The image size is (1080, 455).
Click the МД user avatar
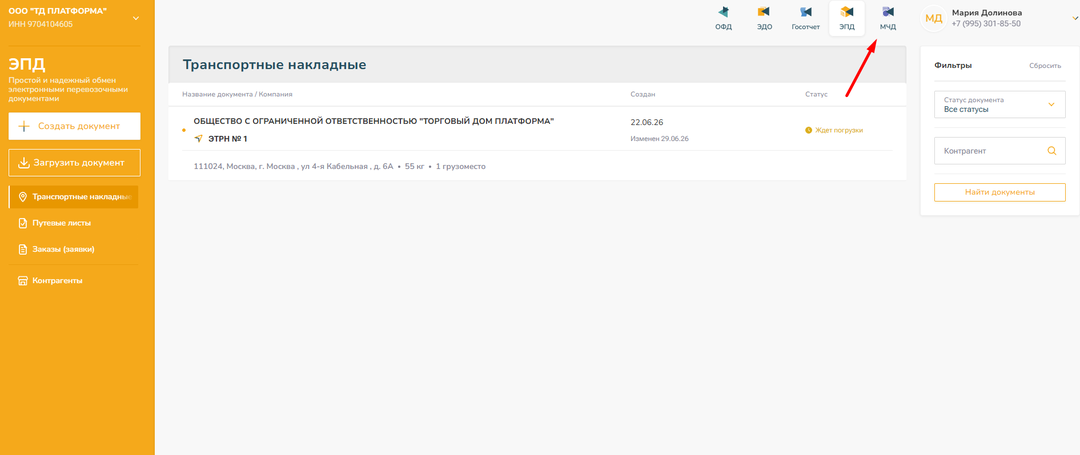[x=933, y=18]
